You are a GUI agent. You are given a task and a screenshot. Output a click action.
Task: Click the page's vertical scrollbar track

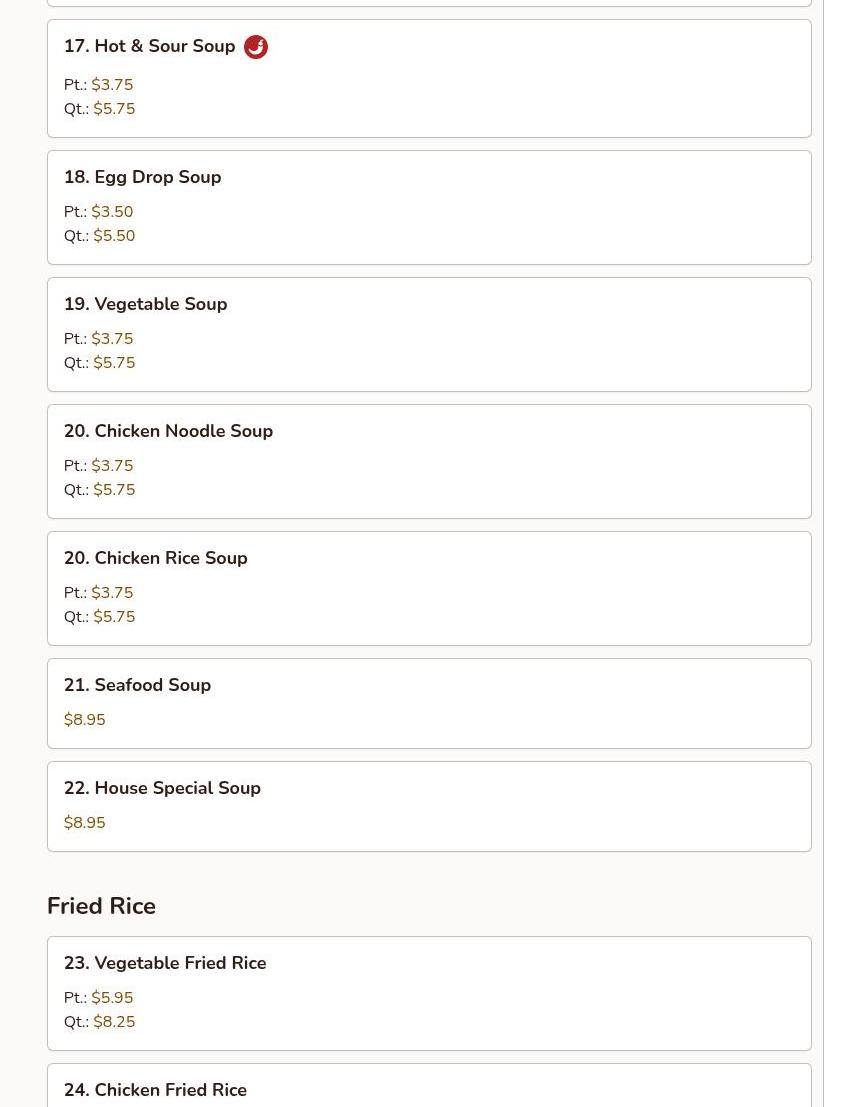pyautogui.click(x=833, y=554)
